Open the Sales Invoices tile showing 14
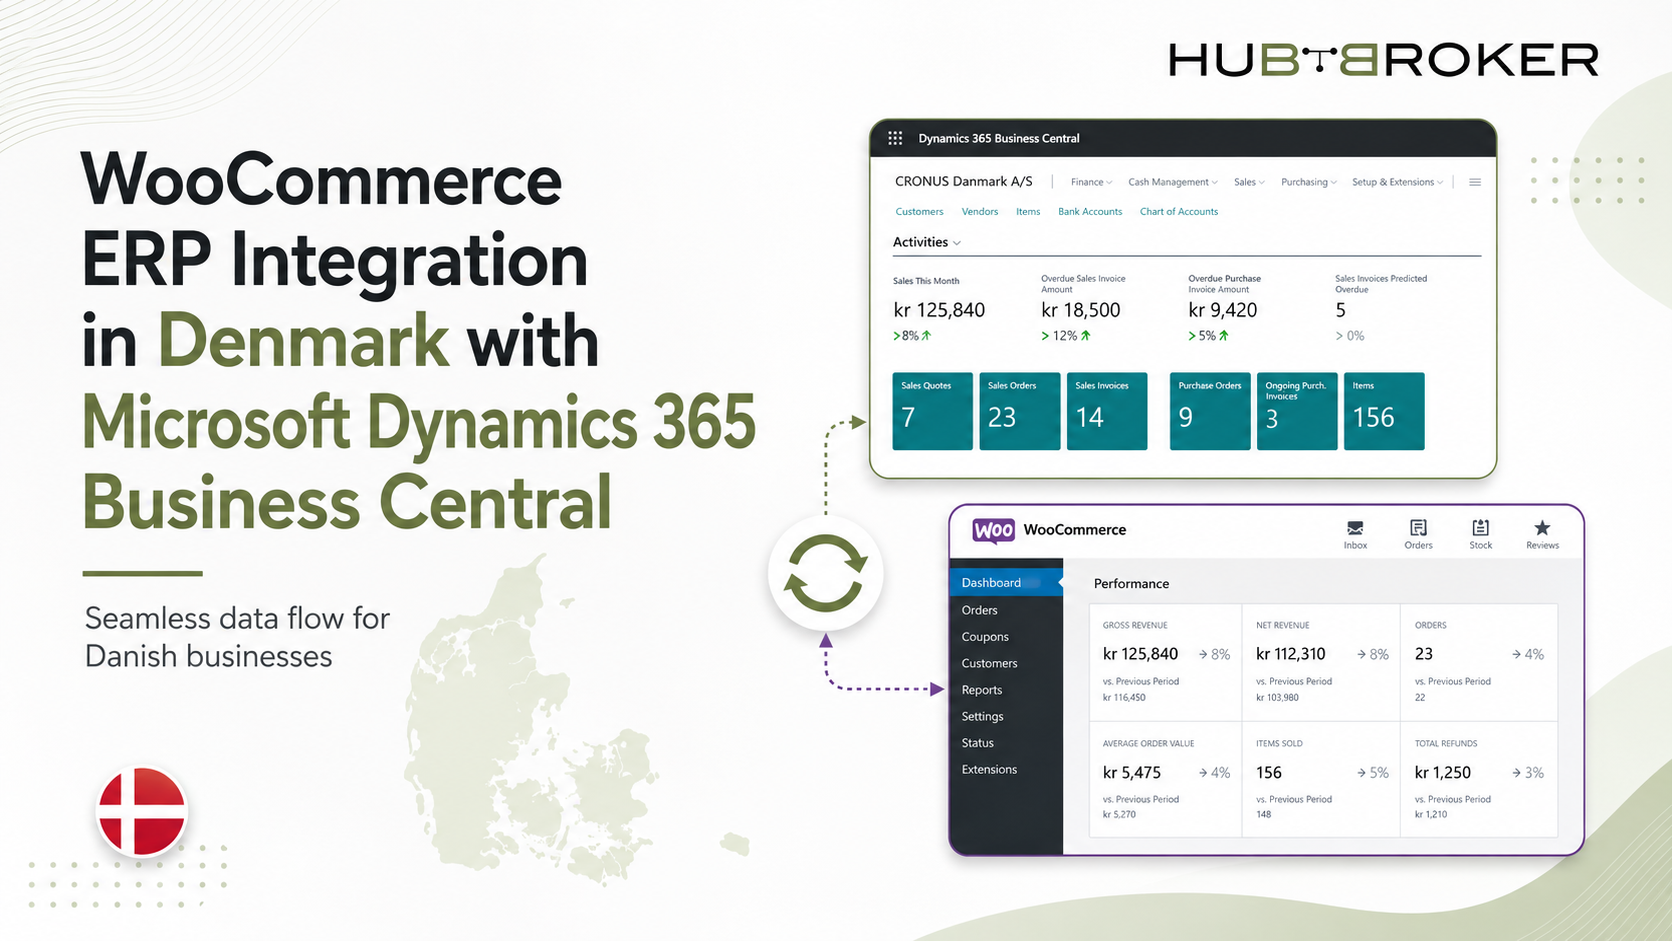 pos(1107,411)
